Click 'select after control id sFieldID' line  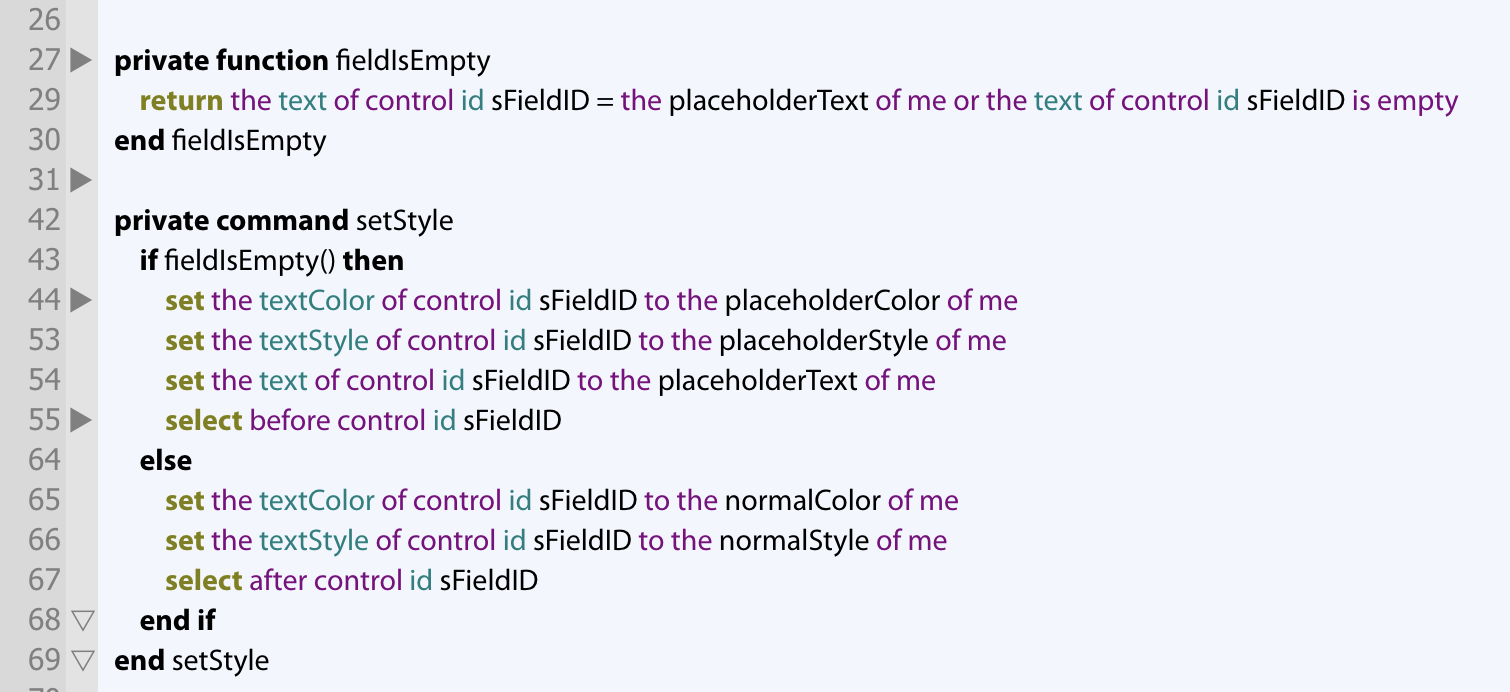point(351,581)
